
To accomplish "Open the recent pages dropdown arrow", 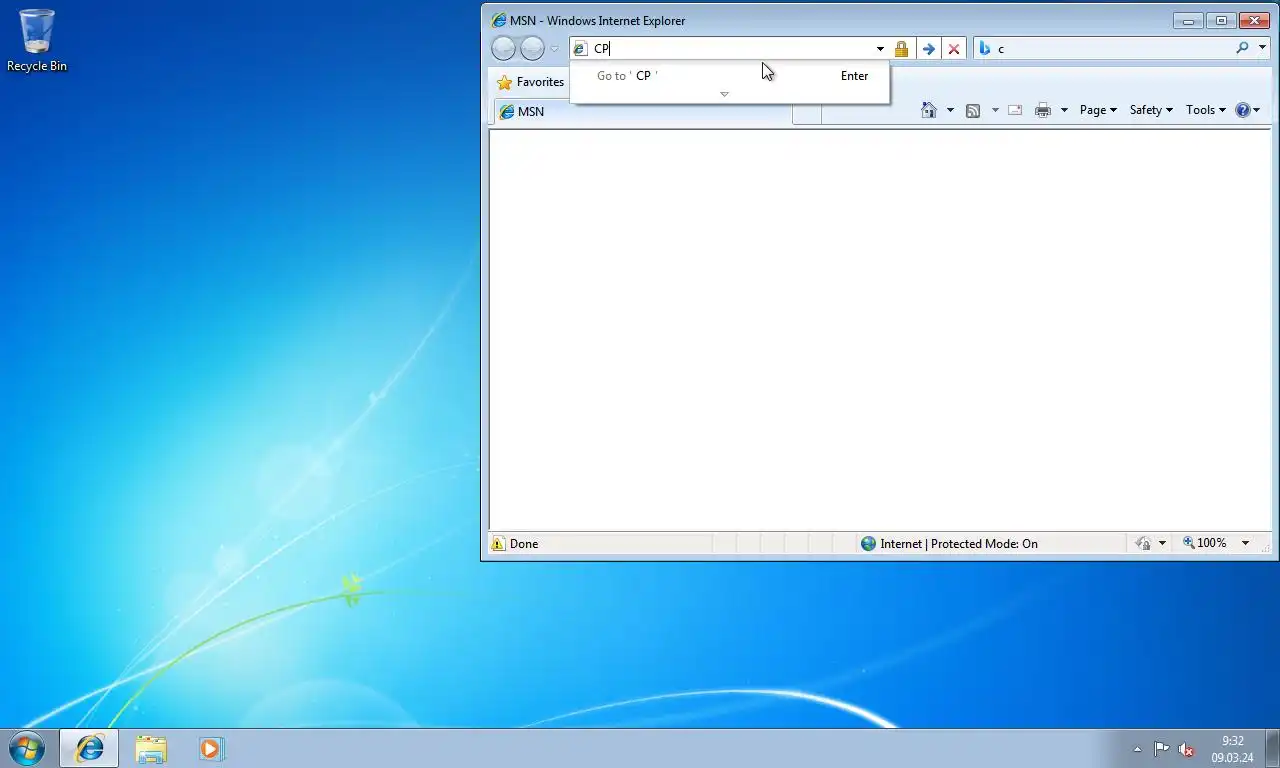I will tap(555, 49).
